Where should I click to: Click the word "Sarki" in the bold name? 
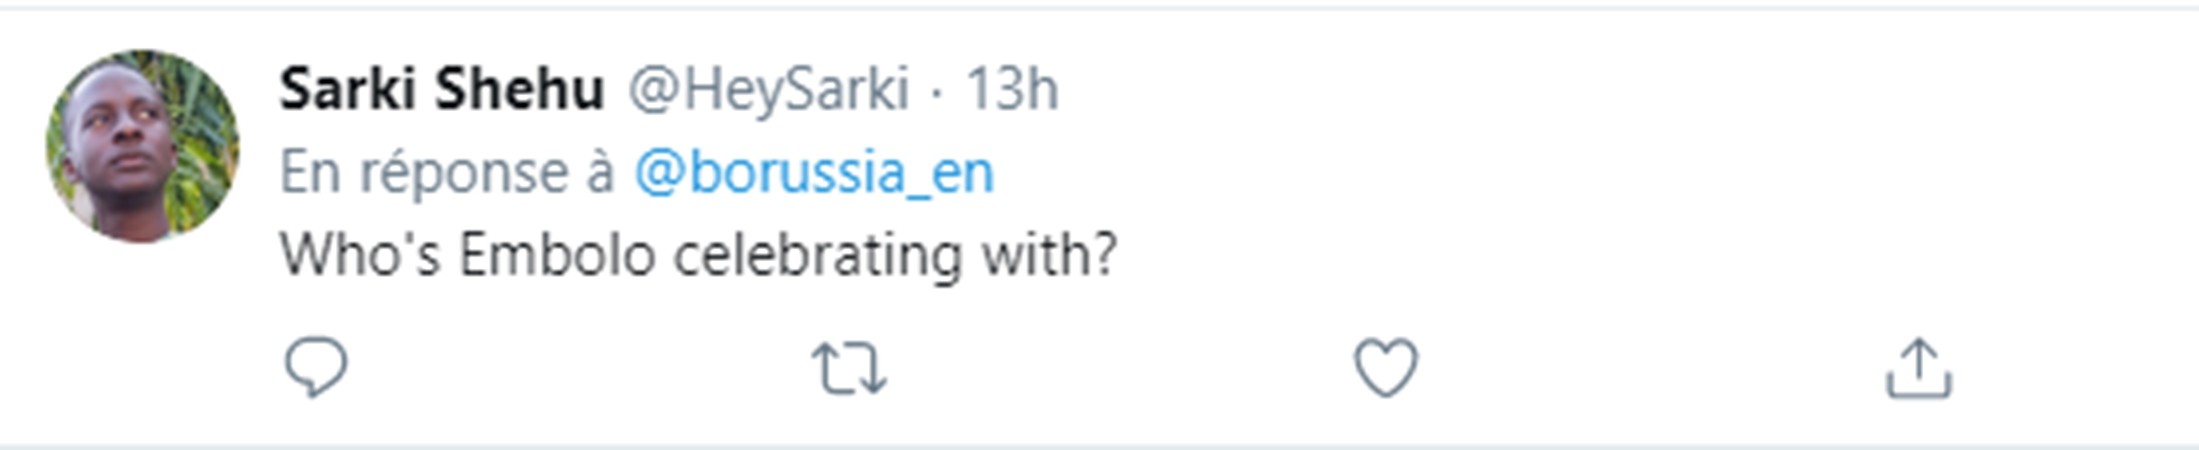[x=347, y=89]
